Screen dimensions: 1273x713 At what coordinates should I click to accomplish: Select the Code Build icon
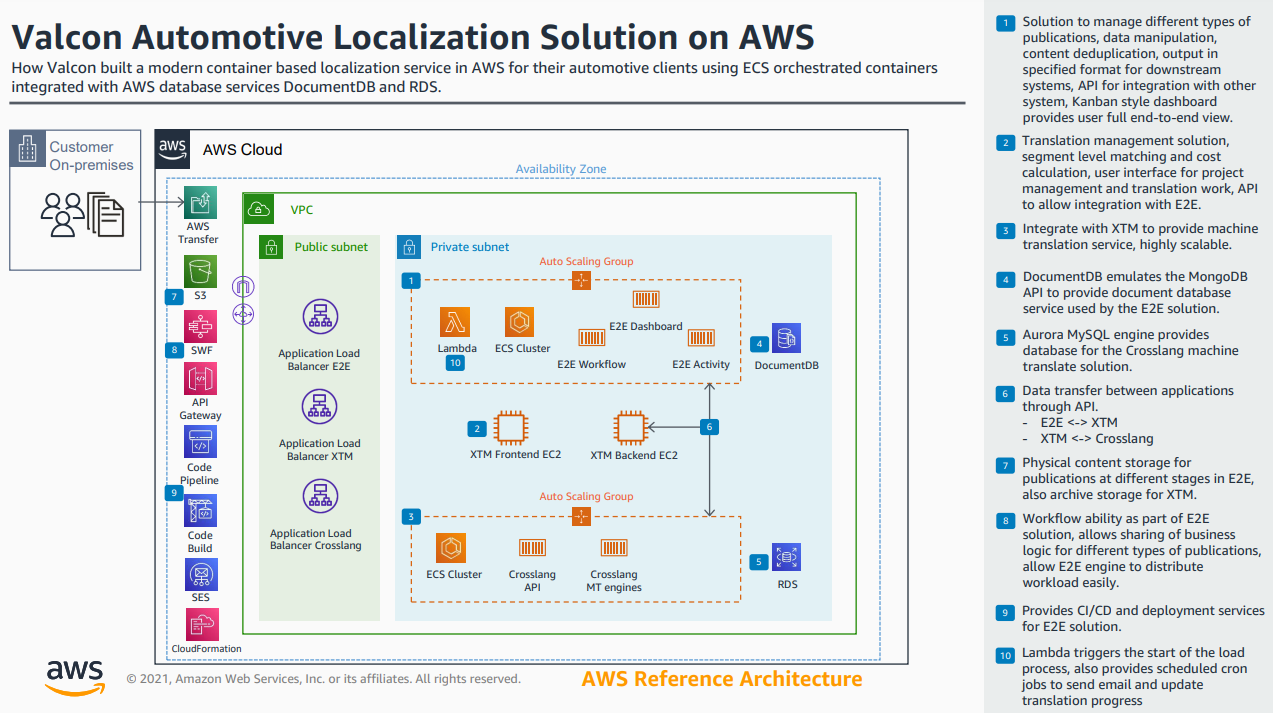pyautogui.click(x=200, y=511)
